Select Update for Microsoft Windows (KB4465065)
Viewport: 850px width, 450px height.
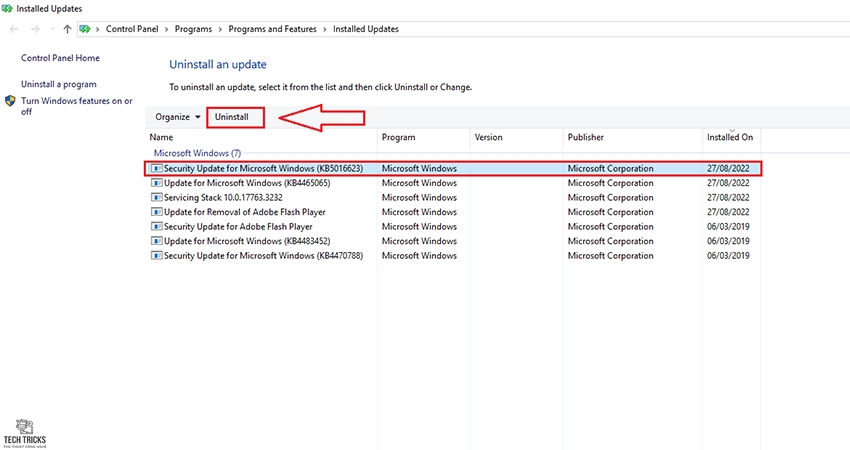(247, 183)
